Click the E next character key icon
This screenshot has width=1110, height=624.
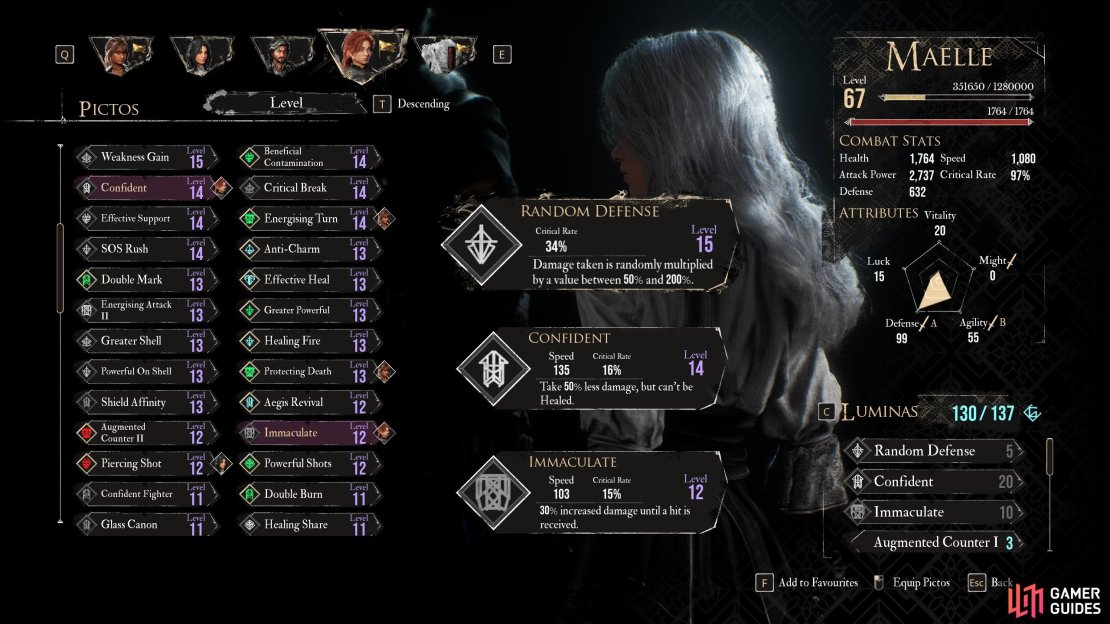502,55
